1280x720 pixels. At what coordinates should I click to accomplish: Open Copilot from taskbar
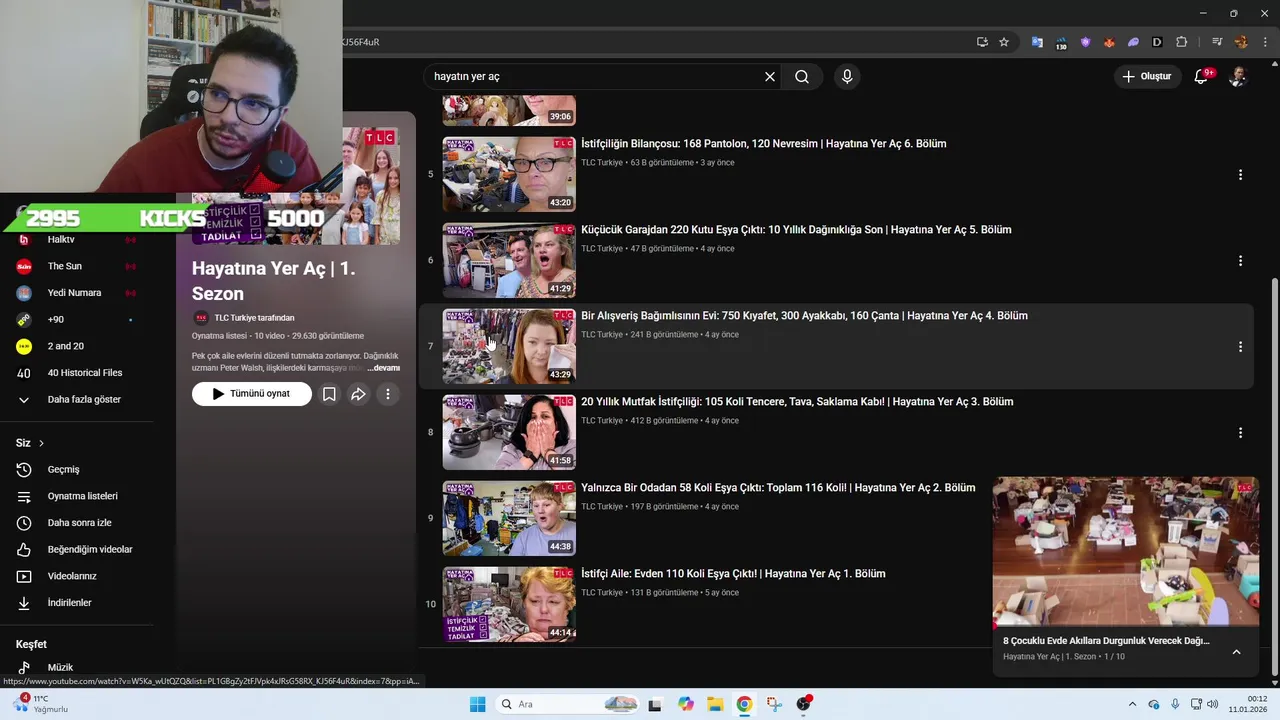[685, 704]
